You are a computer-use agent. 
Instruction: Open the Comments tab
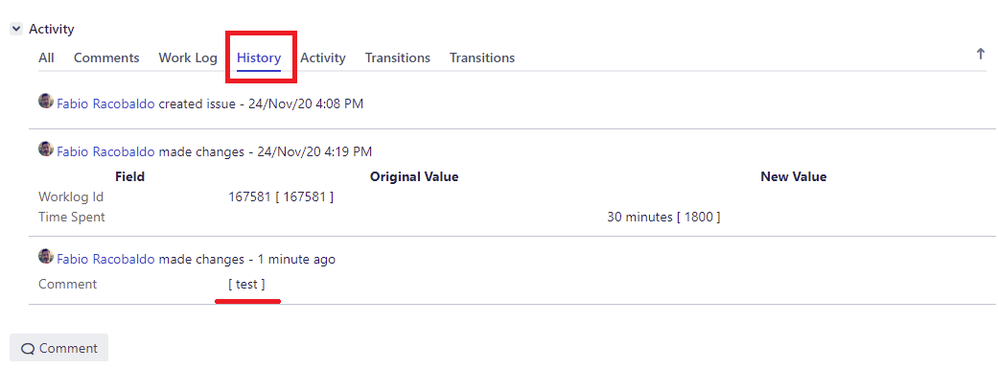[x=106, y=58]
